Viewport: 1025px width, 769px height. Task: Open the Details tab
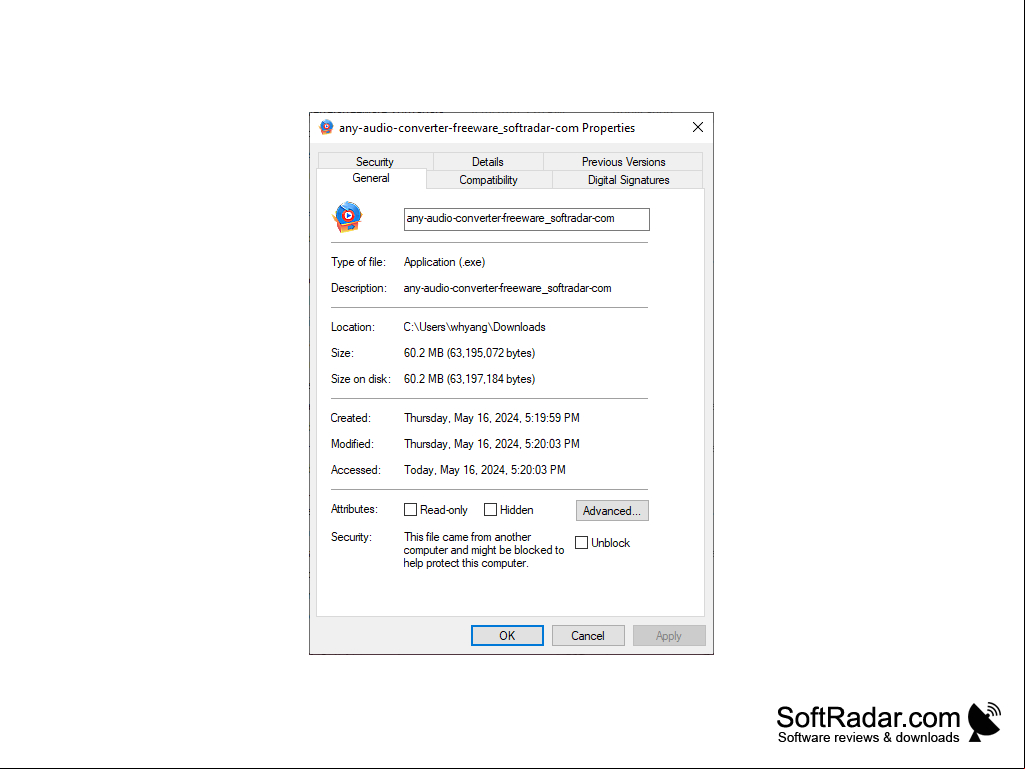[x=488, y=162]
